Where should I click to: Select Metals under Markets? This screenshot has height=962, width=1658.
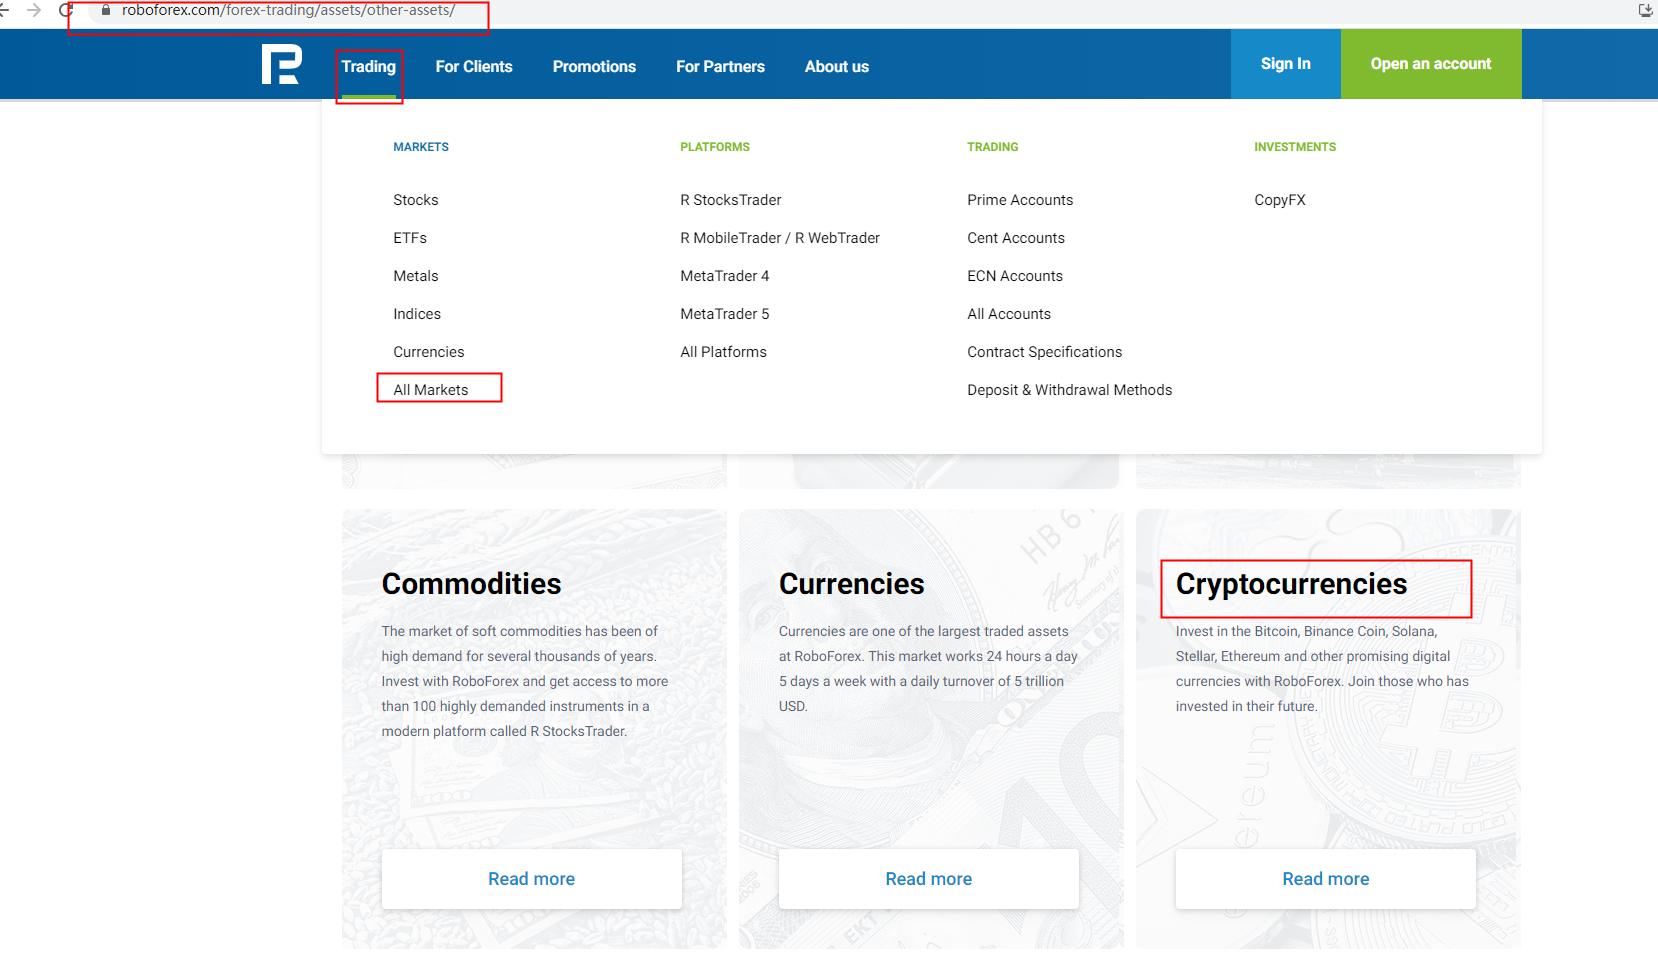pyautogui.click(x=416, y=276)
